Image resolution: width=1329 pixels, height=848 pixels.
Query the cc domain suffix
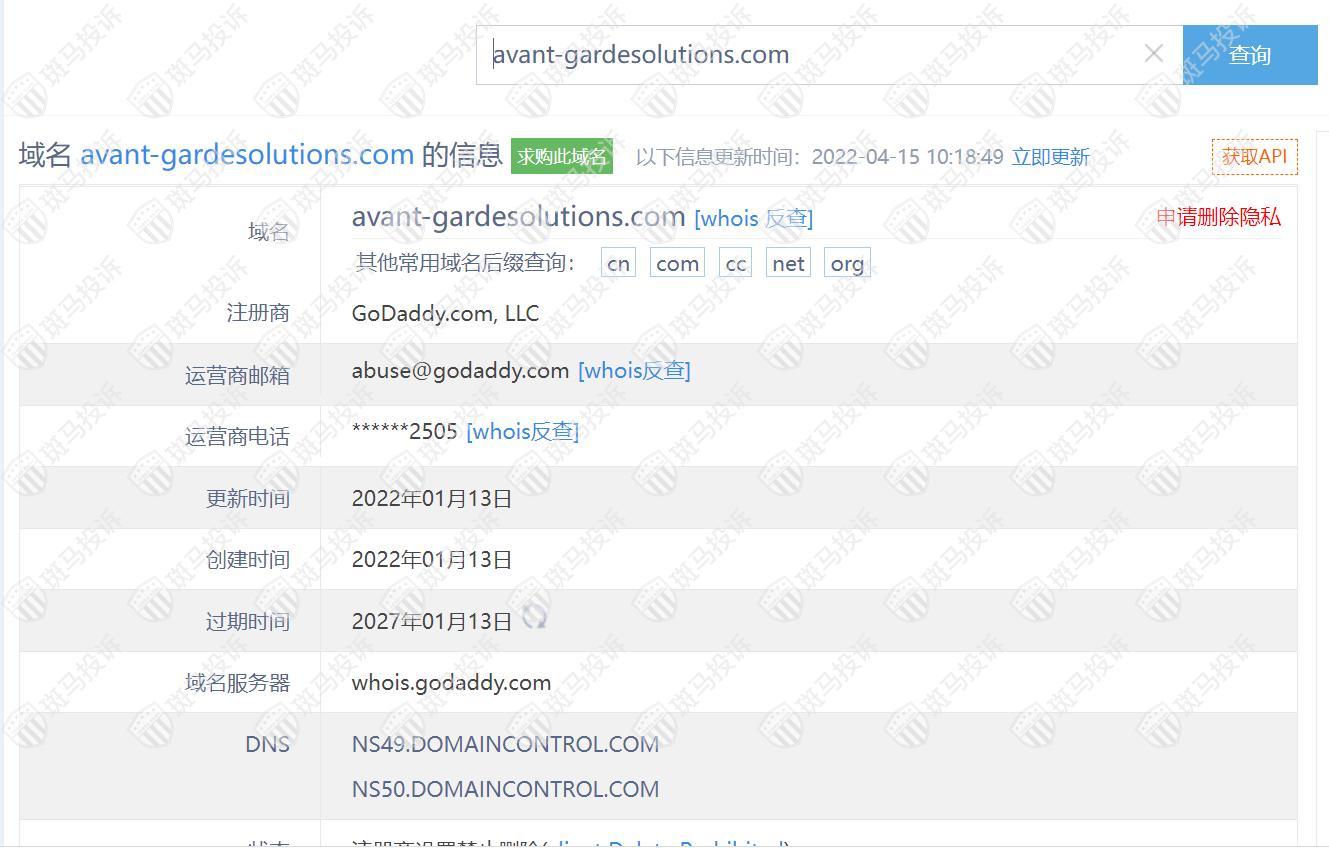[735, 264]
